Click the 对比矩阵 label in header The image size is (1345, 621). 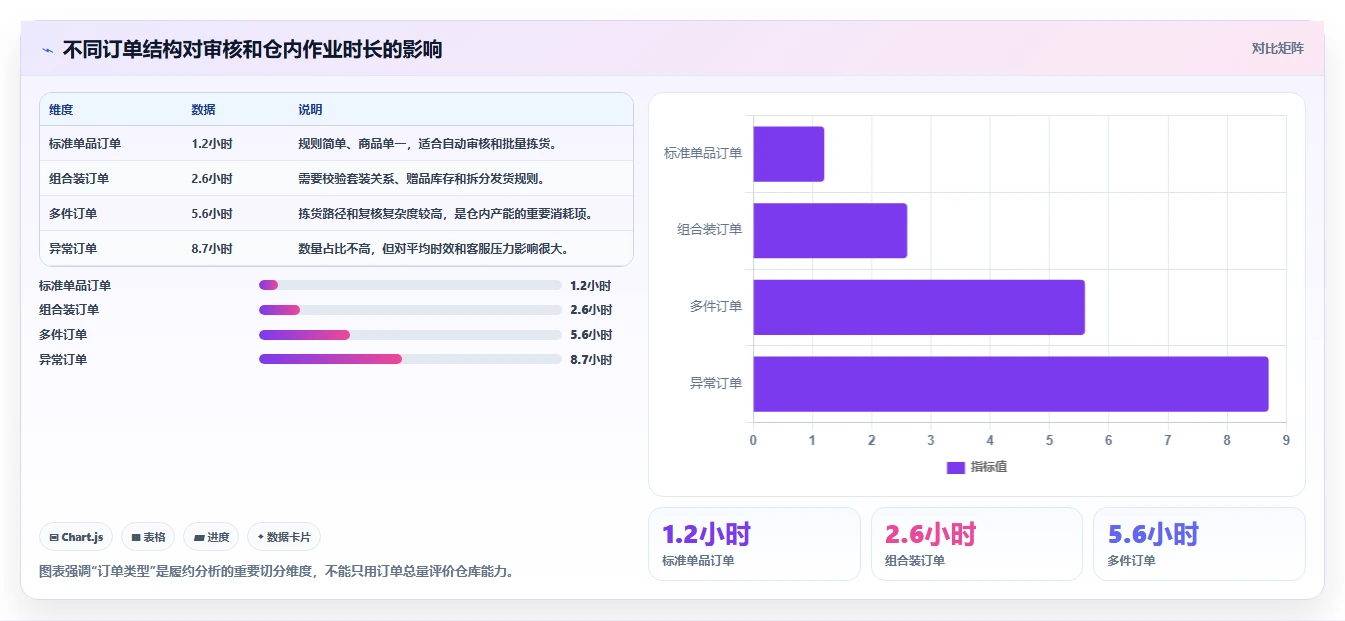coord(1277,48)
